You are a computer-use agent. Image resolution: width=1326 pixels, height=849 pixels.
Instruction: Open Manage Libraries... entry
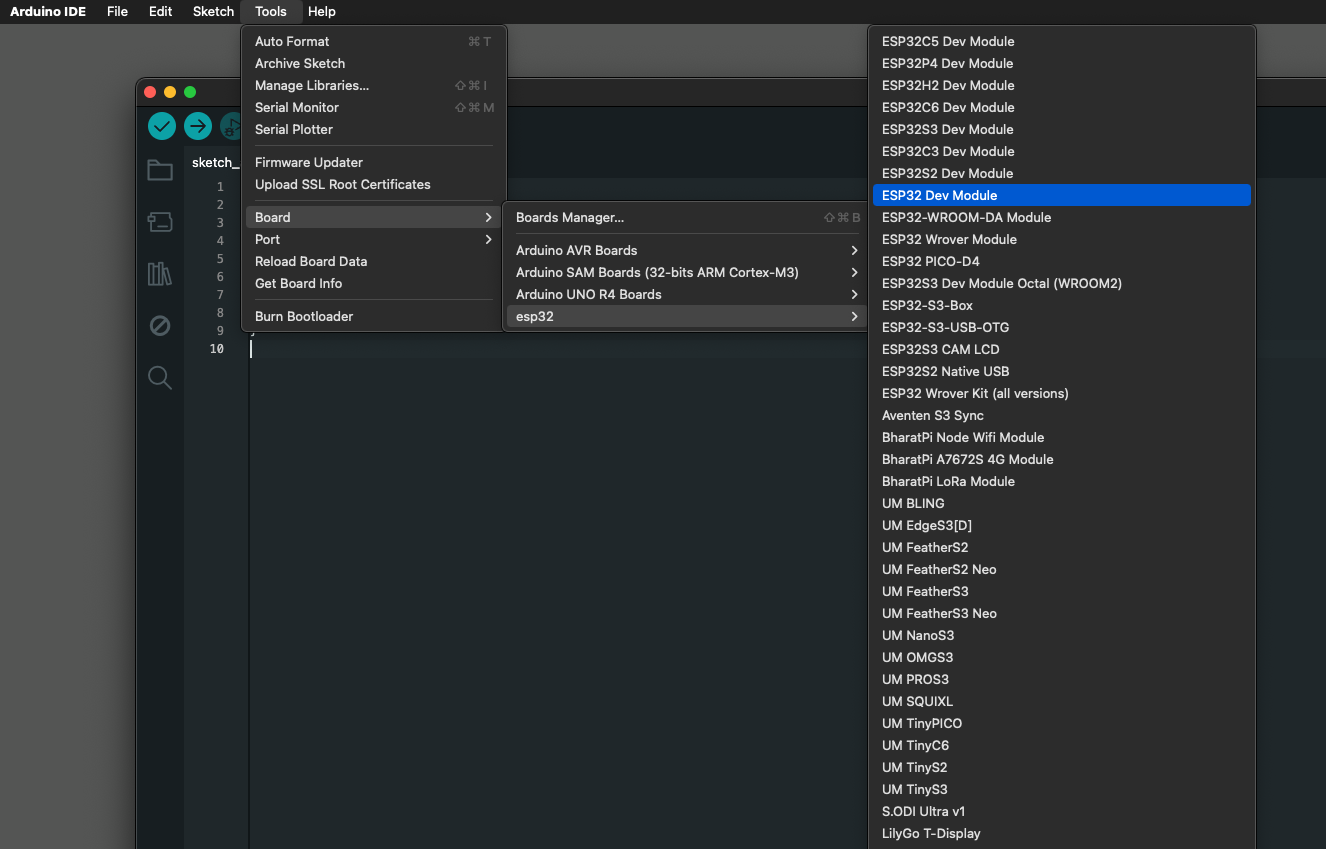coord(374,85)
